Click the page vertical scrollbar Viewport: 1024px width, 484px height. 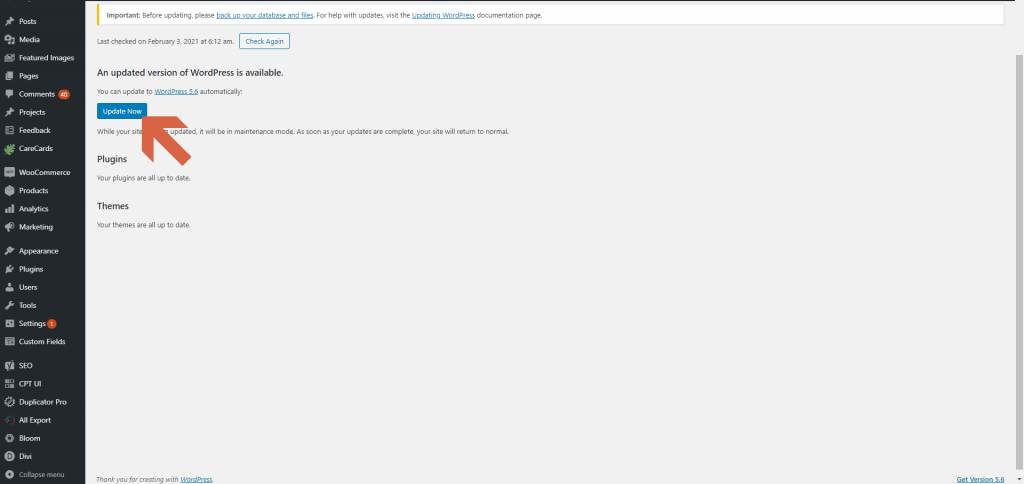pos(1019,261)
